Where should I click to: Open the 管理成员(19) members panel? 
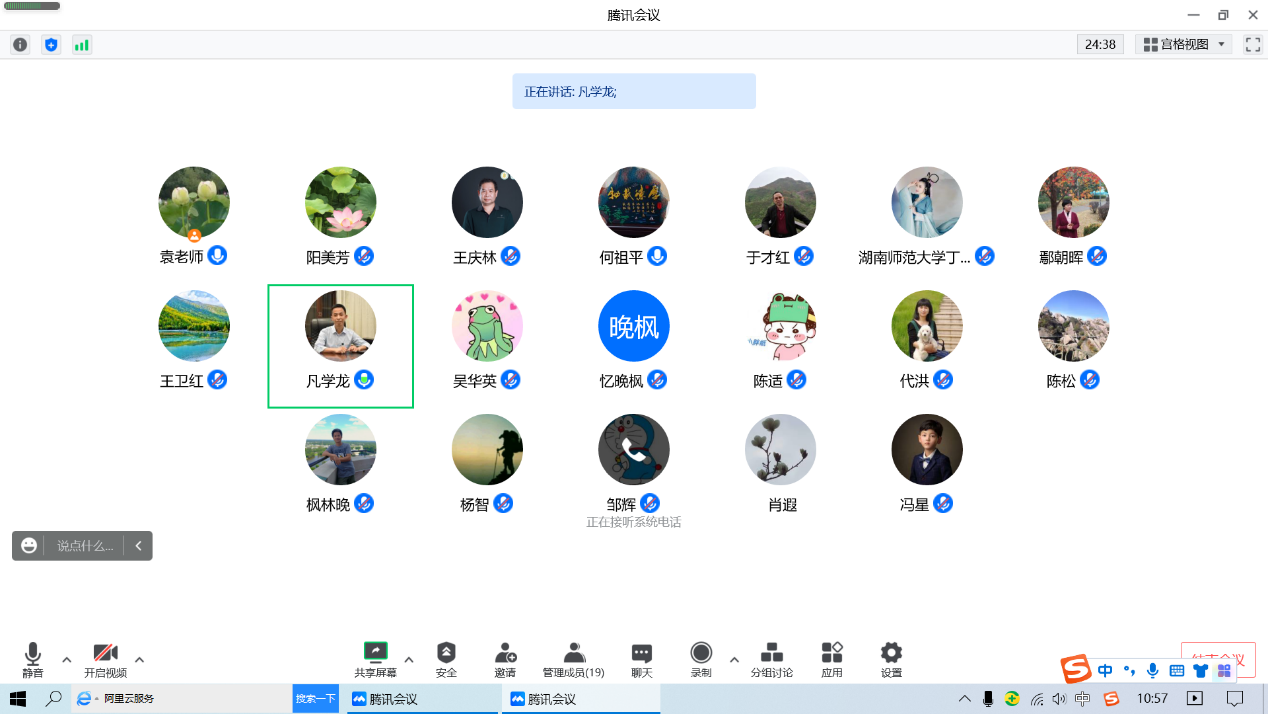point(573,659)
